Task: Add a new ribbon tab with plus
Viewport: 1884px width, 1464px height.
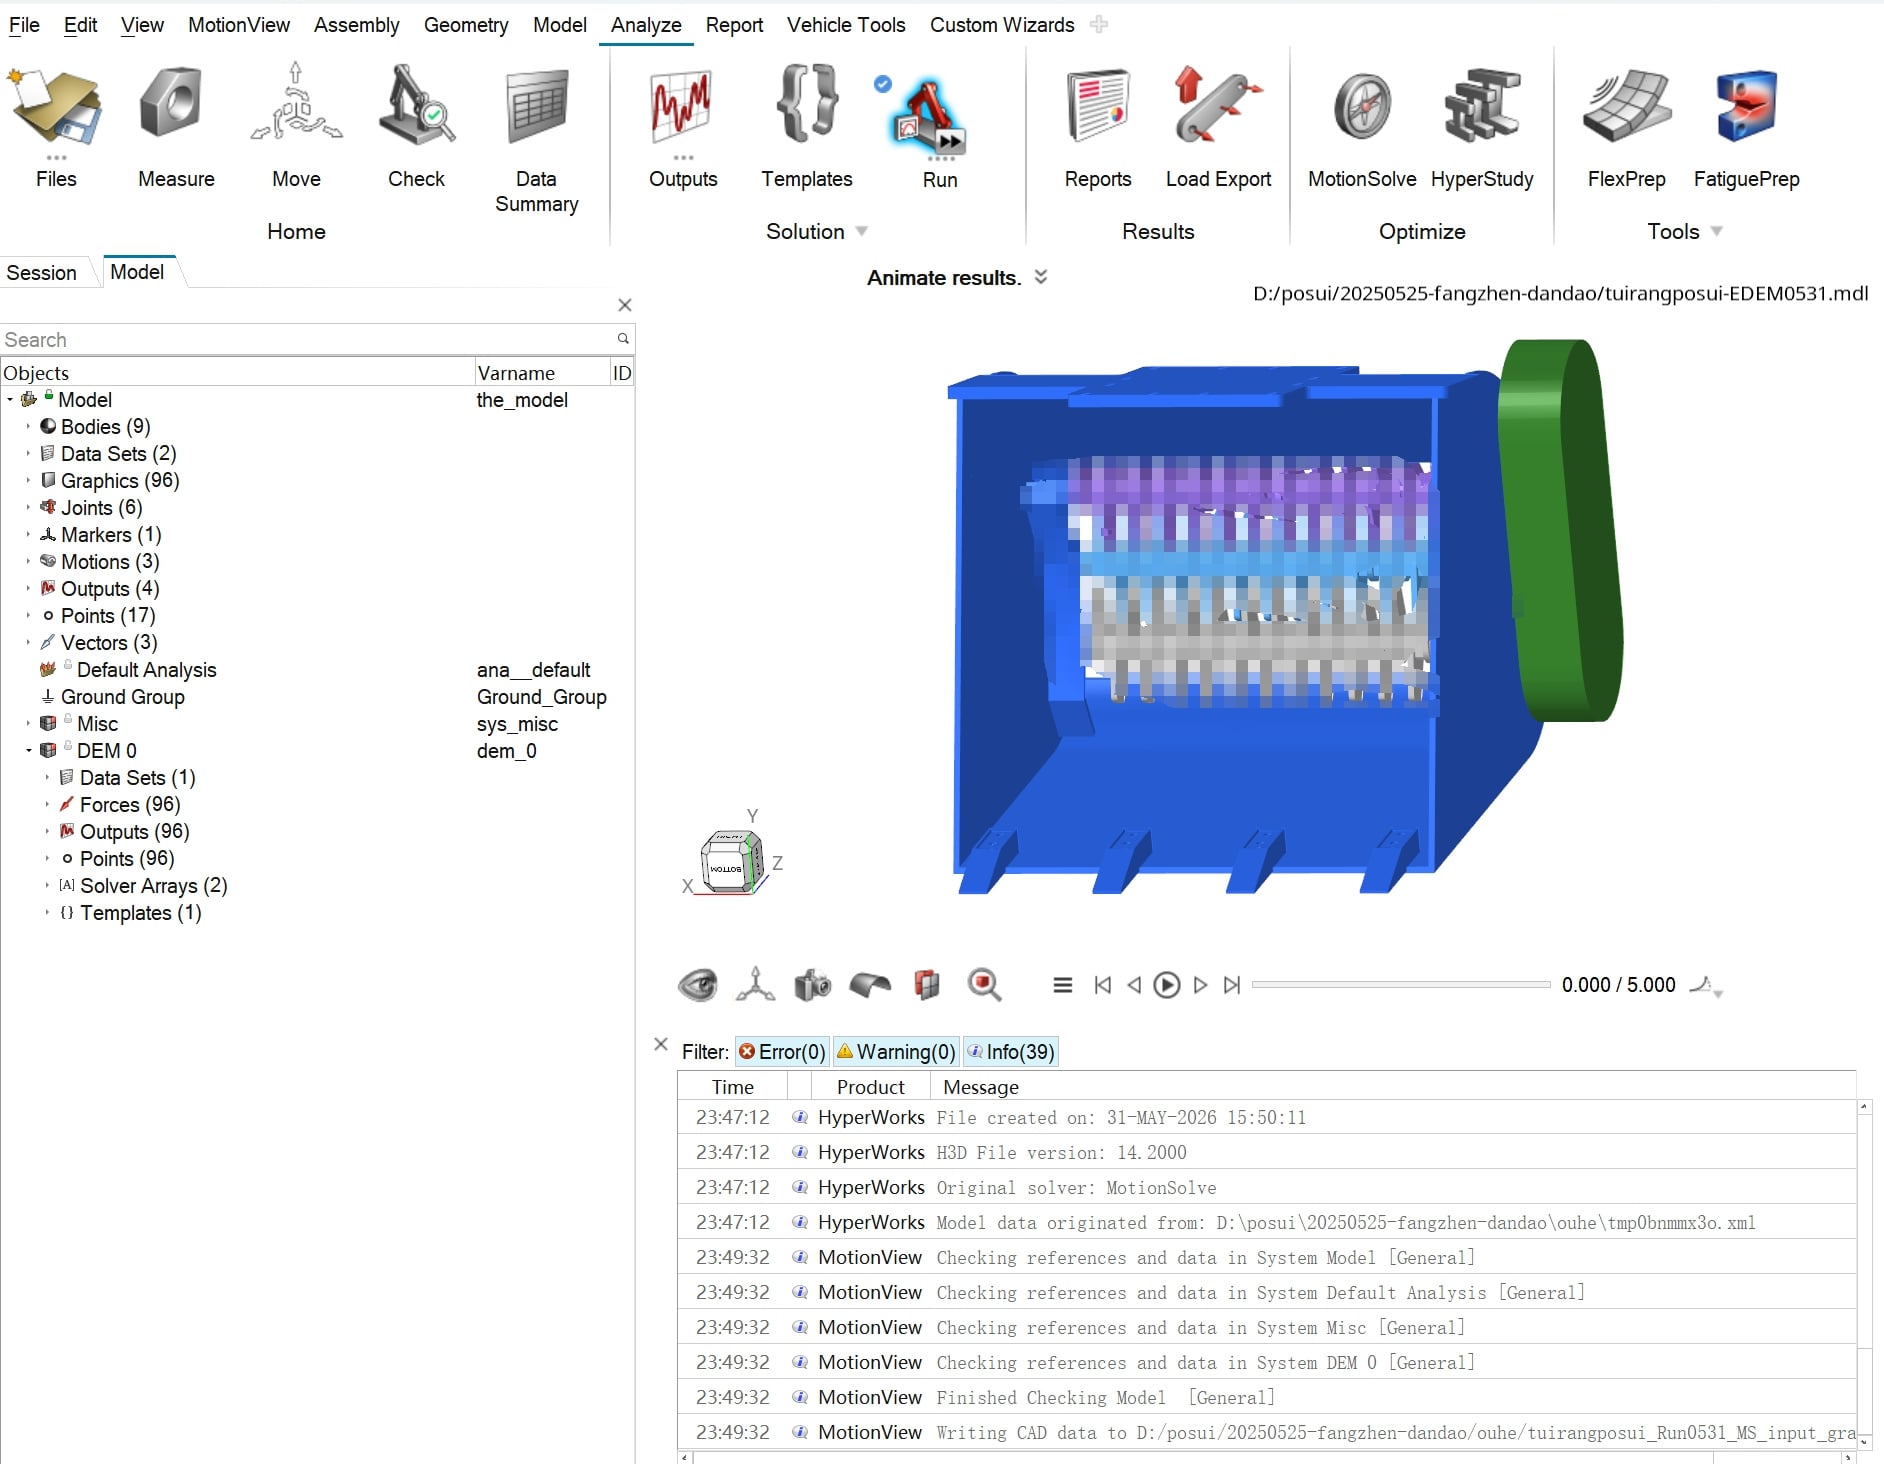Action: pyautogui.click(x=1099, y=24)
